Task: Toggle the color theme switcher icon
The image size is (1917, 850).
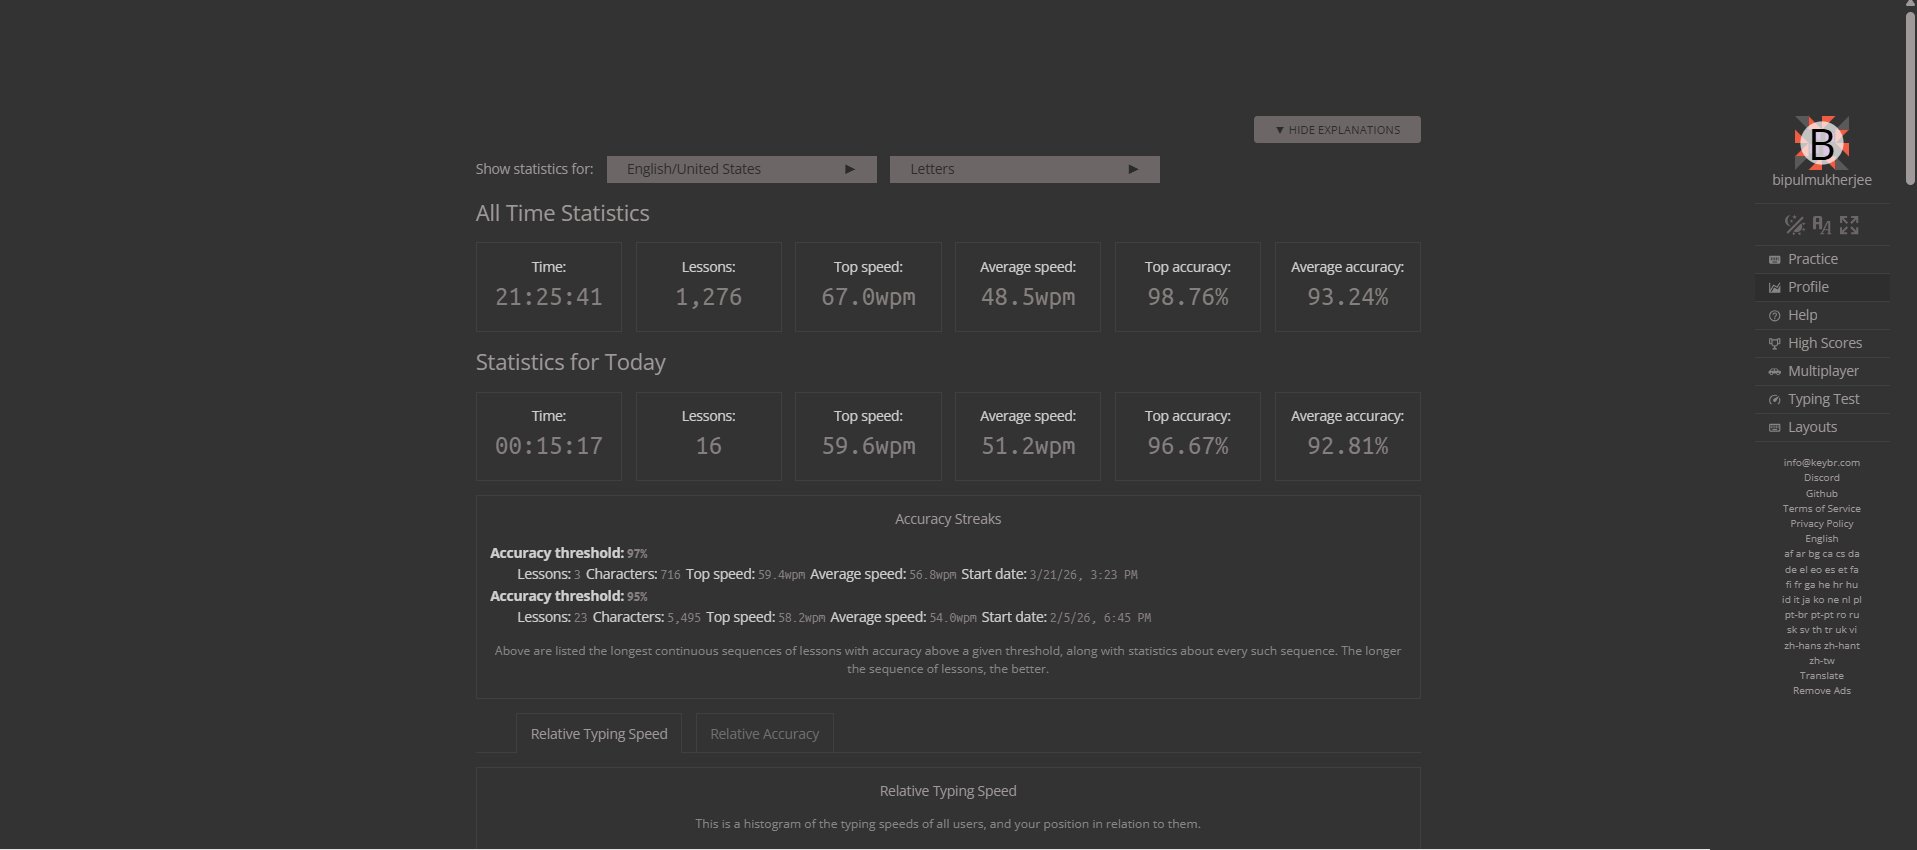Action: [x=1794, y=225]
